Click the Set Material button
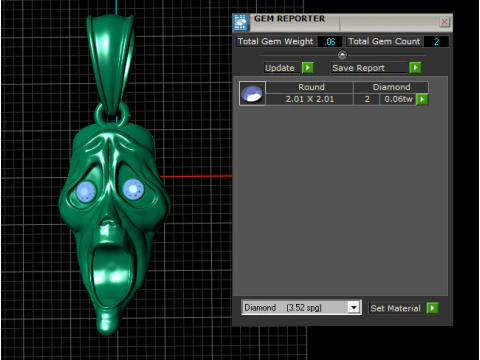This screenshot has width=480, height=360. (396, 308)
